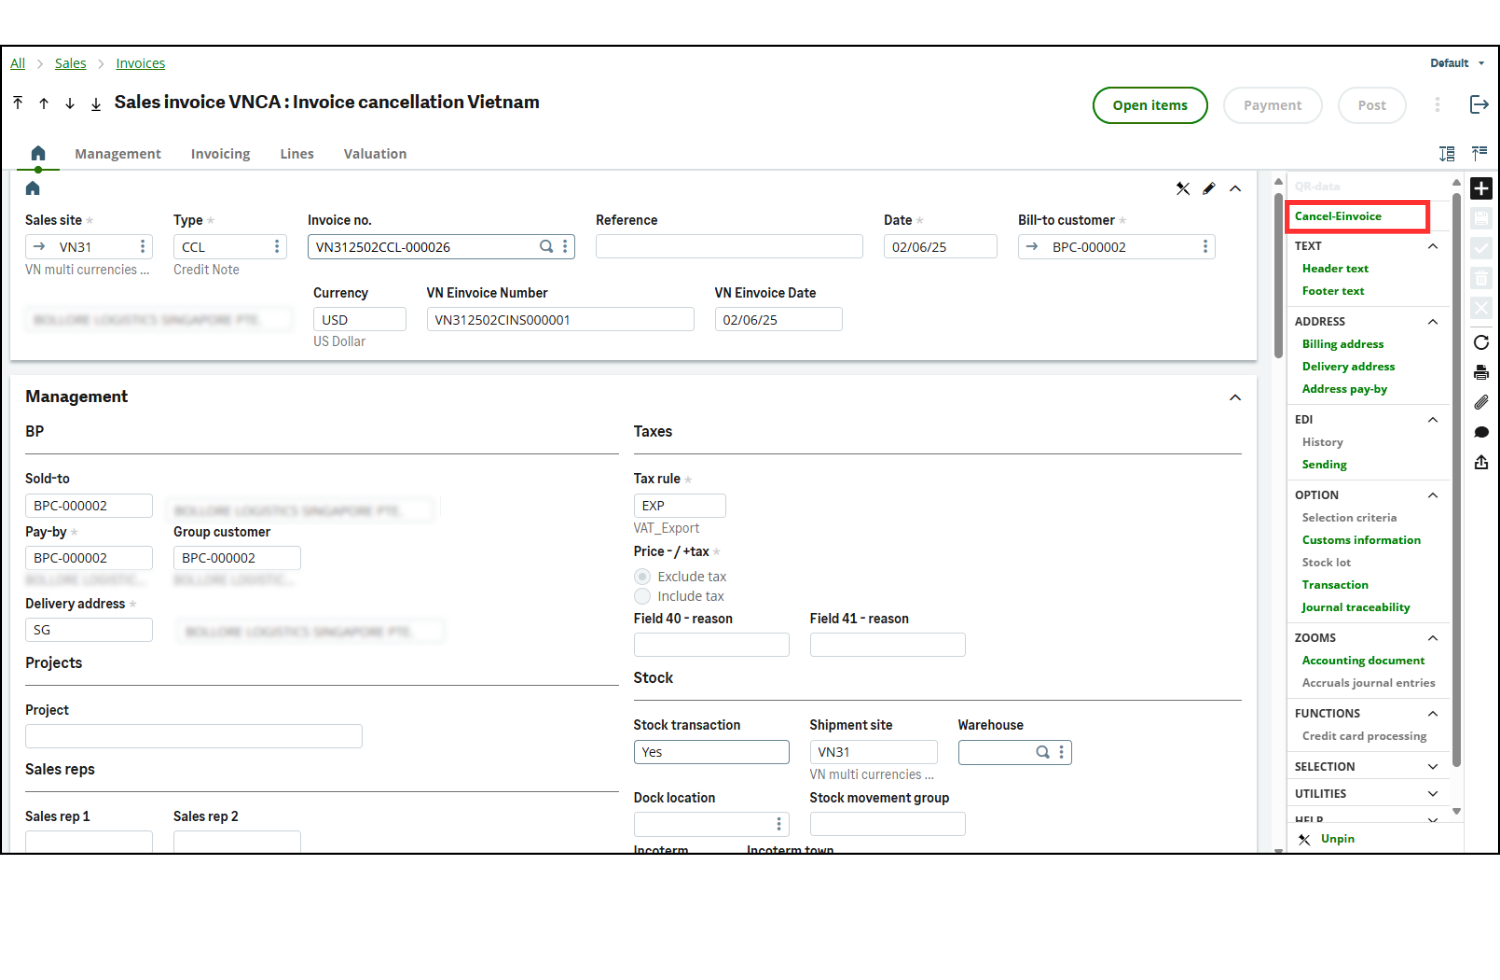The image size is (1500, 980).
Task: Collapse the ADDRESS group in right panel
Action: (x=1432, y=322)
